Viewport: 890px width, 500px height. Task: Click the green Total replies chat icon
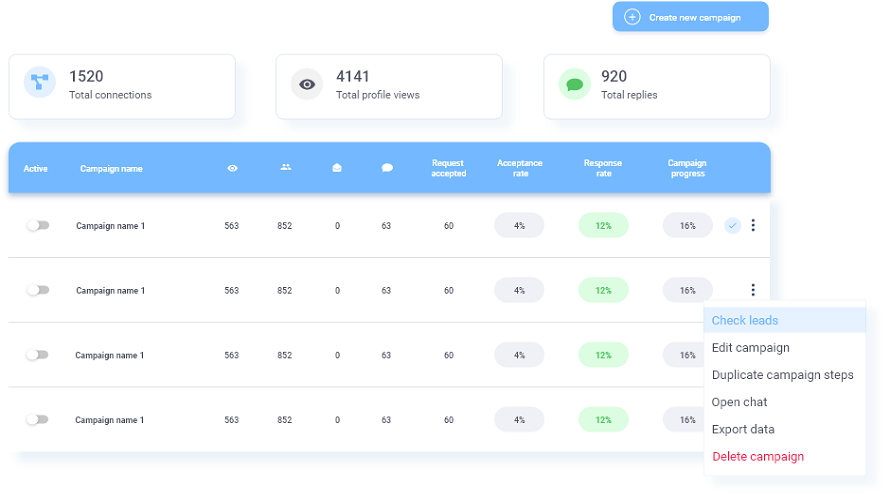574,84
